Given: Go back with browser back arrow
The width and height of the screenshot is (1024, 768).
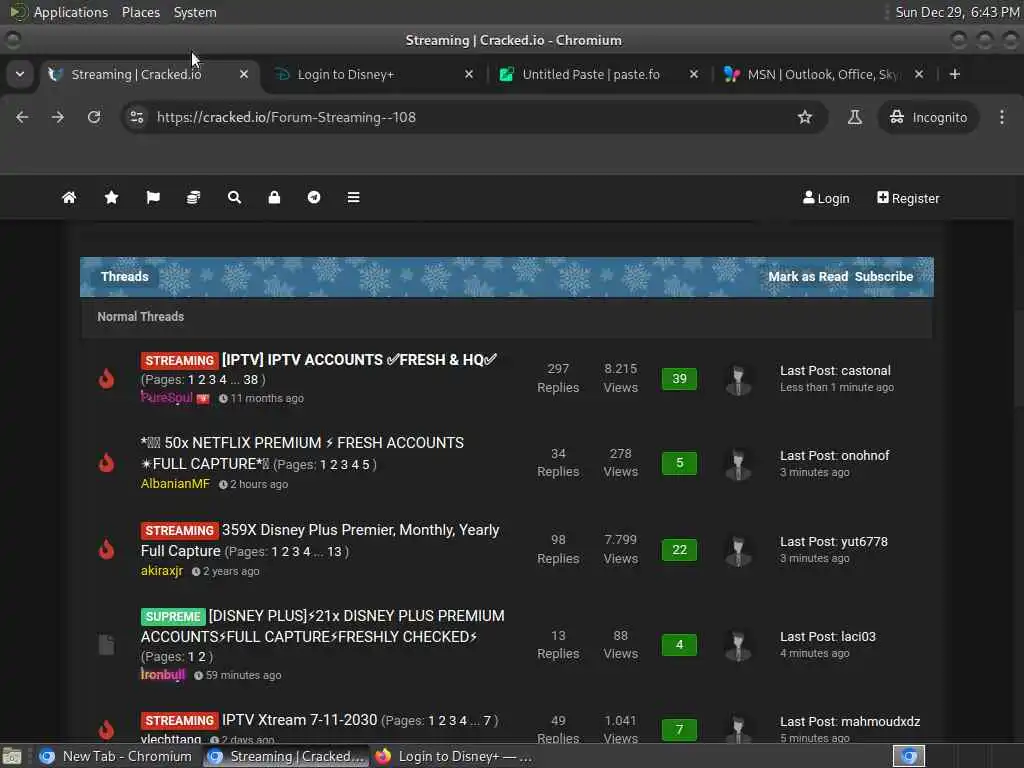Looking at the screenshot, I should (22, 117).
